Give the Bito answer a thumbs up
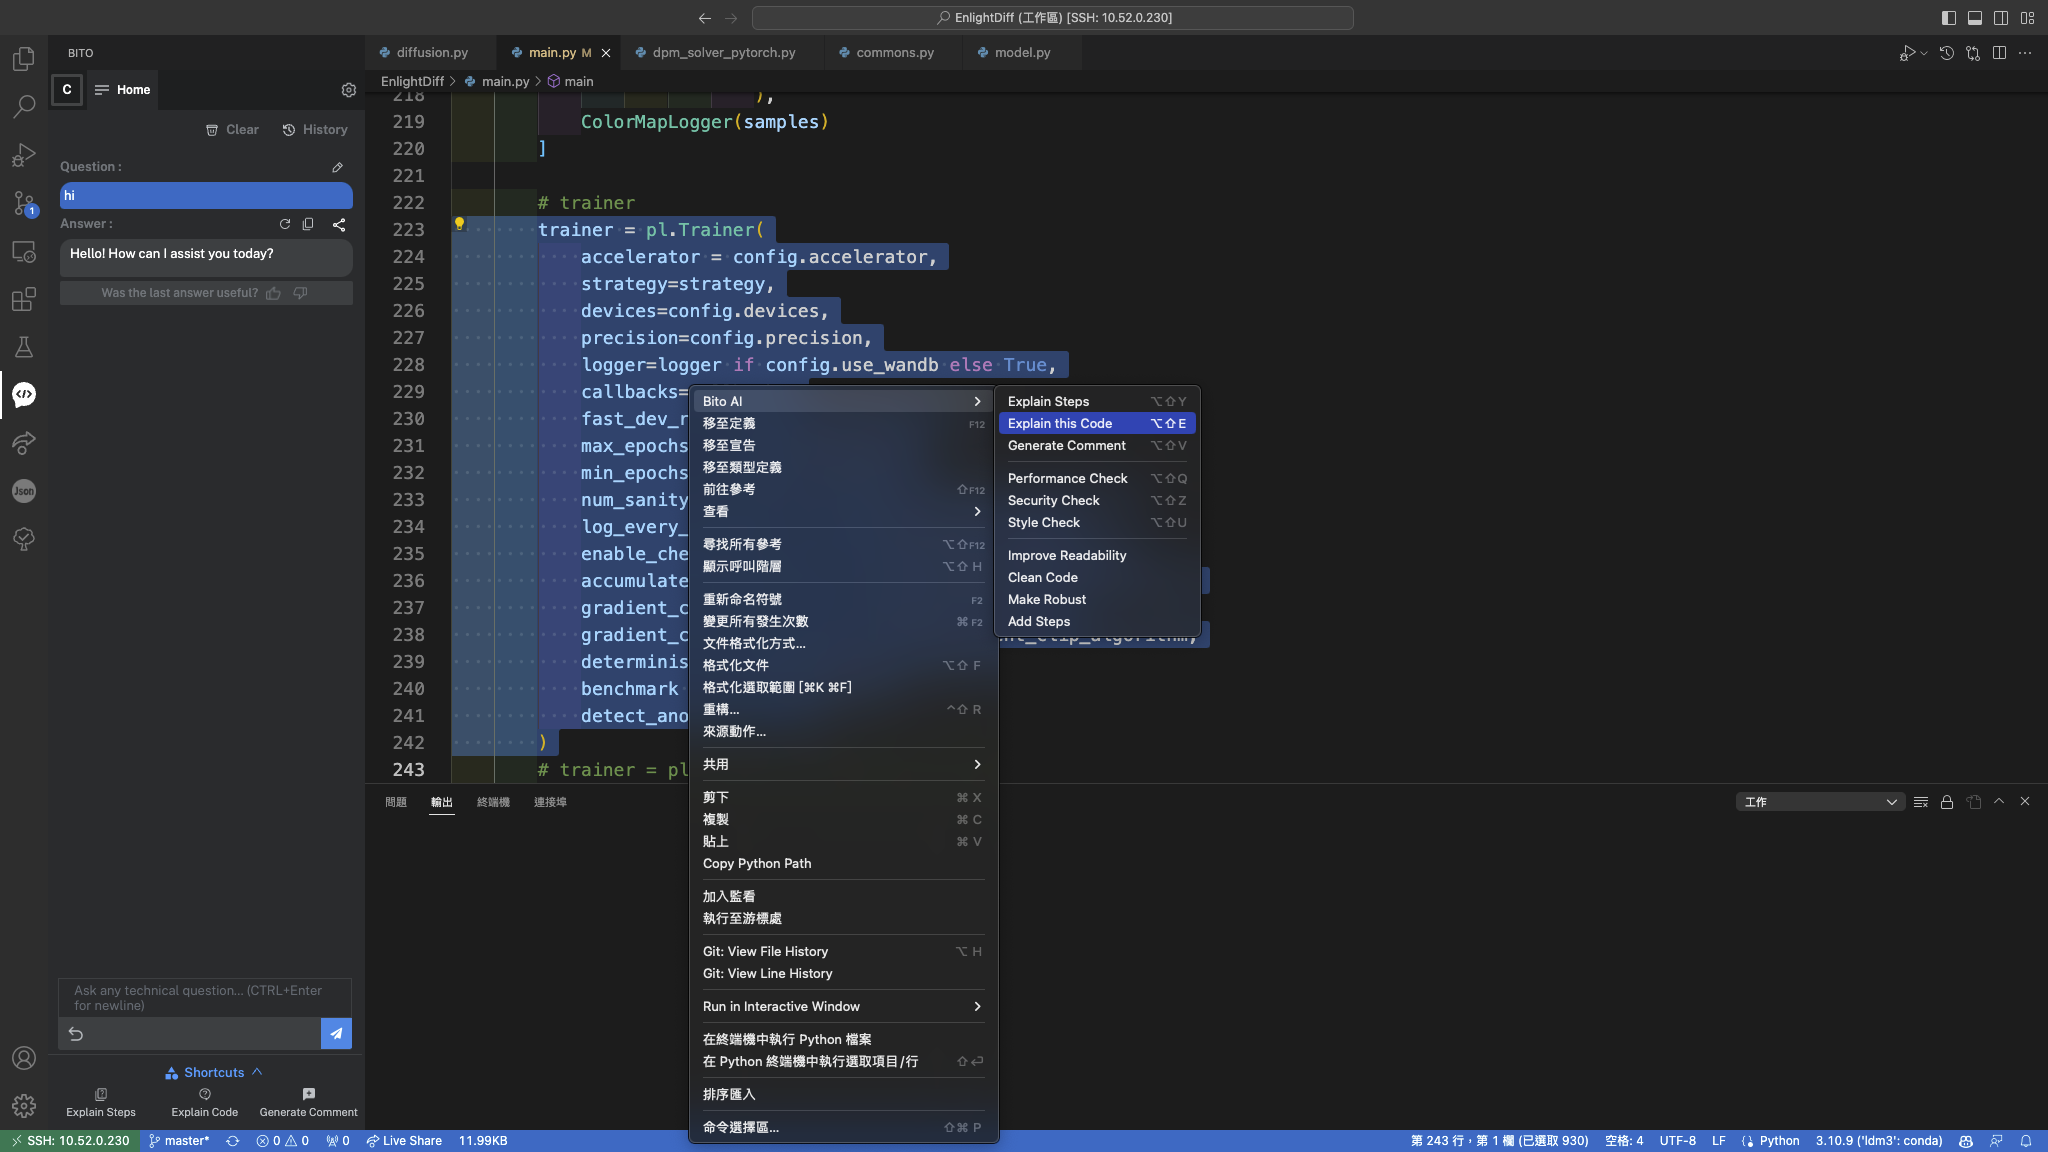Image resolution: width=2048 pixels, height=1152 pixels. [274, 292]
